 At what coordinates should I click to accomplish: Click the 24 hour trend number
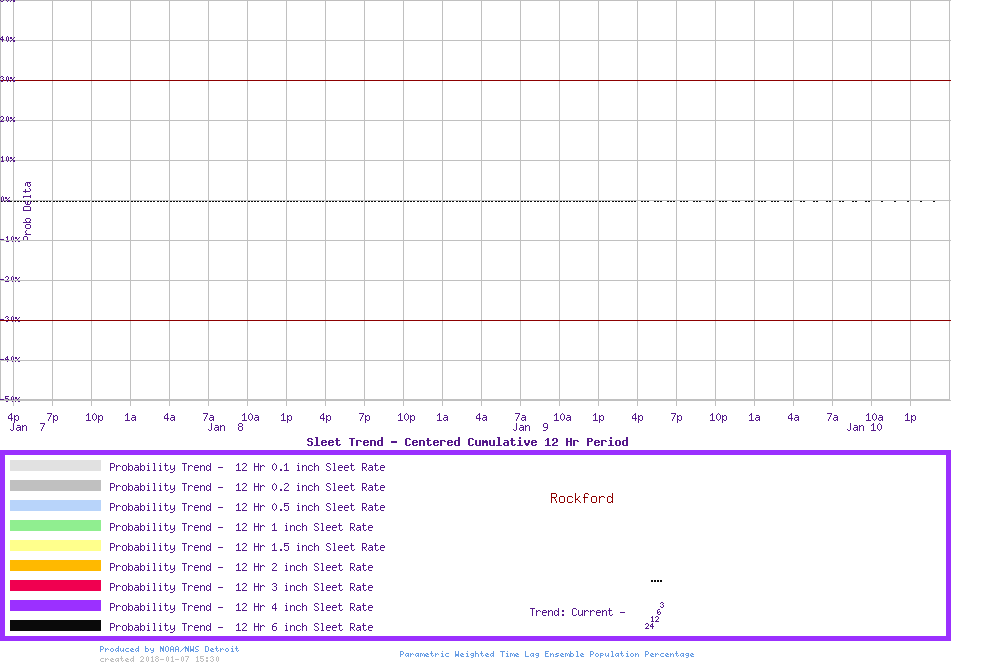click(649, 626)
